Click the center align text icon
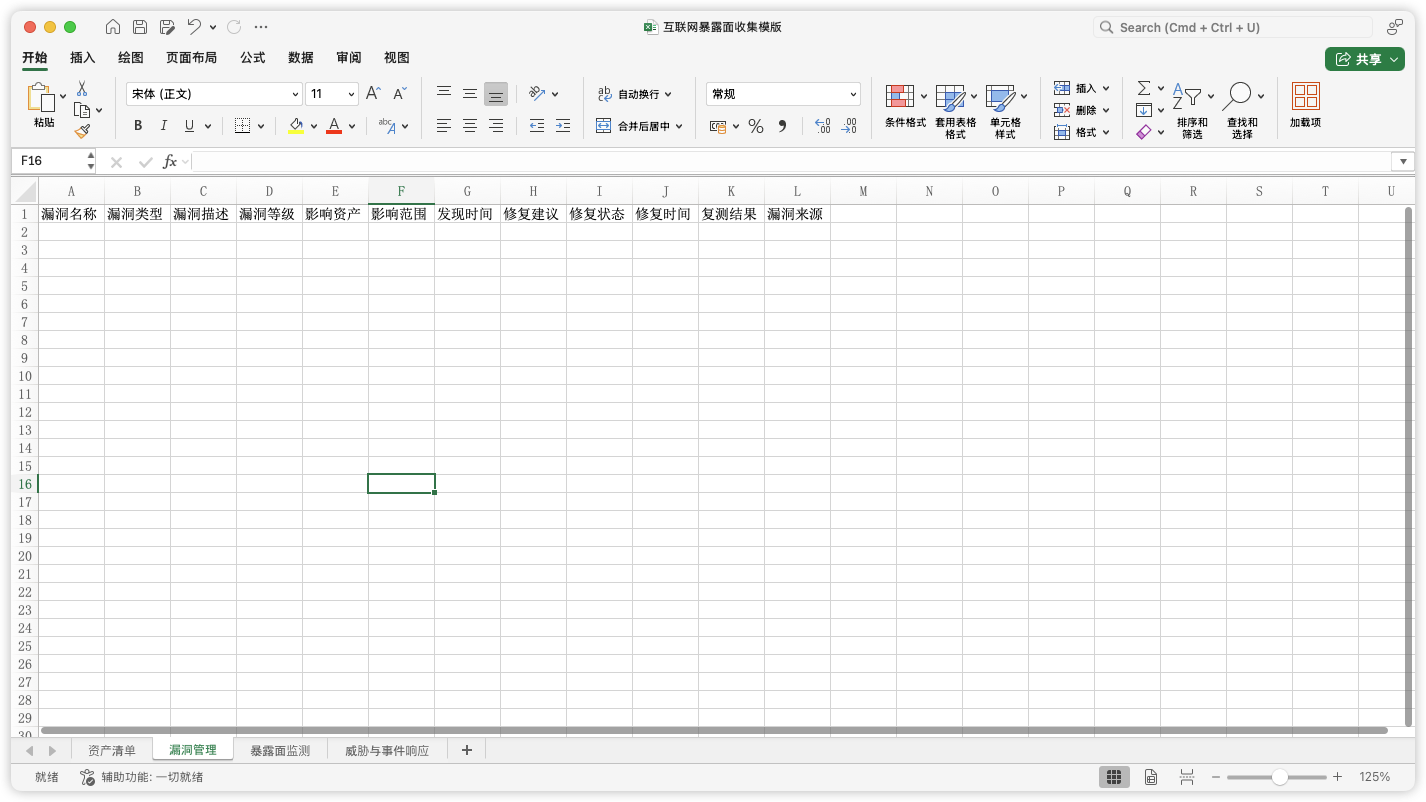This screenshot has width=1426, height=802. (469, 126)
